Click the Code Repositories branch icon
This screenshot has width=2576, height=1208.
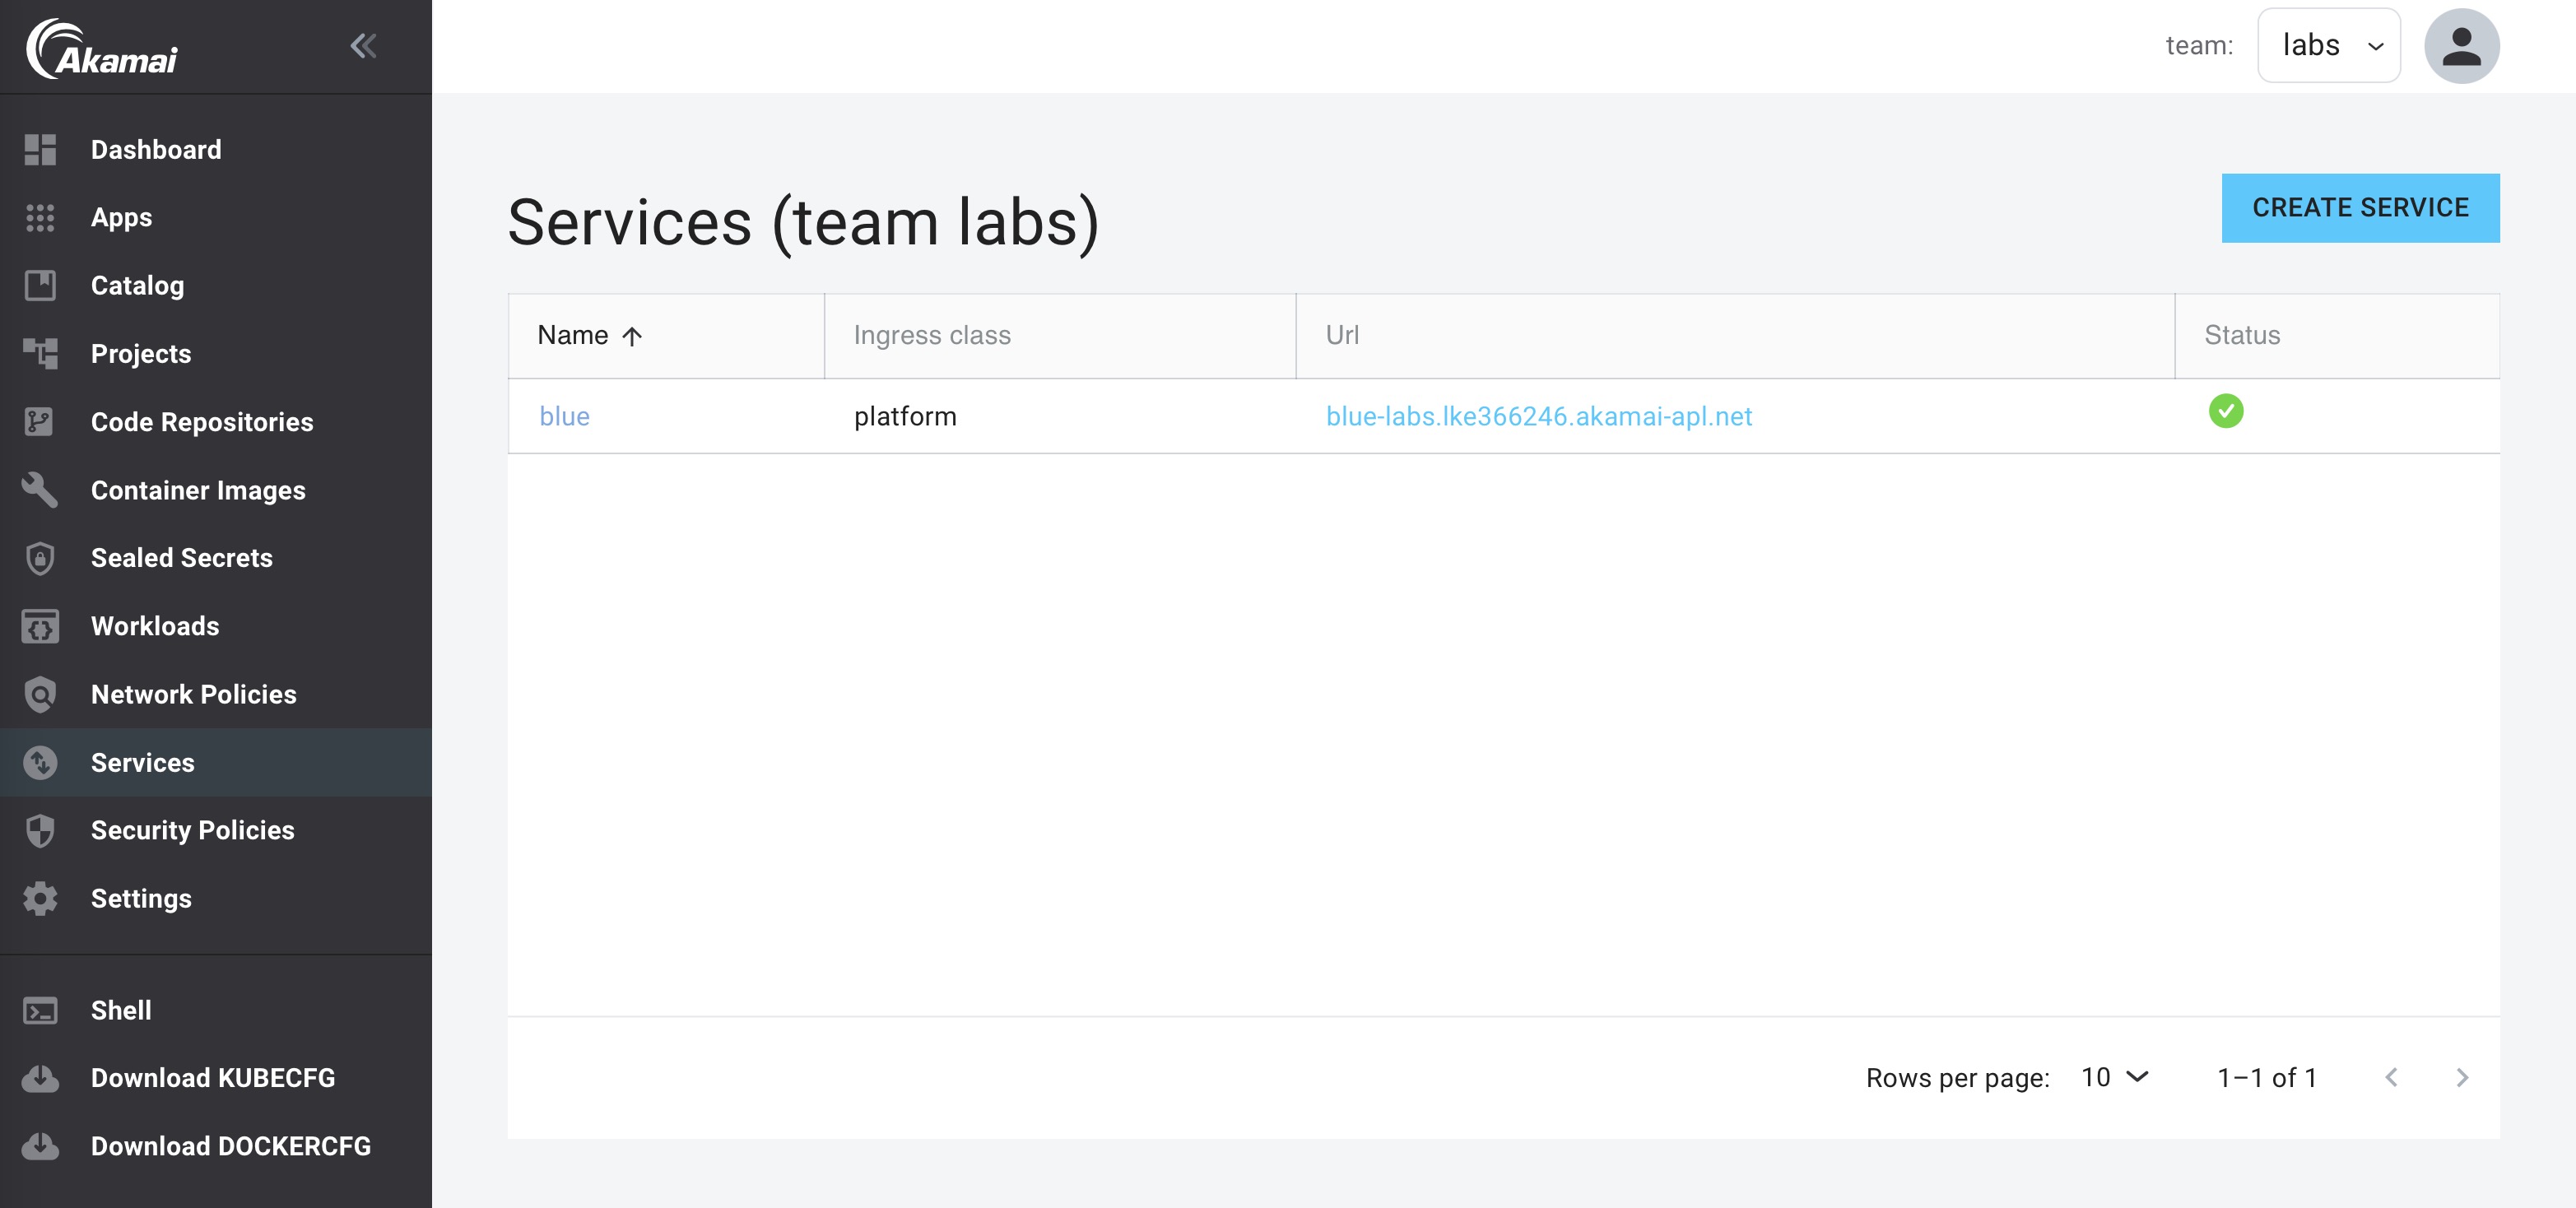click(x=40, y=422)
